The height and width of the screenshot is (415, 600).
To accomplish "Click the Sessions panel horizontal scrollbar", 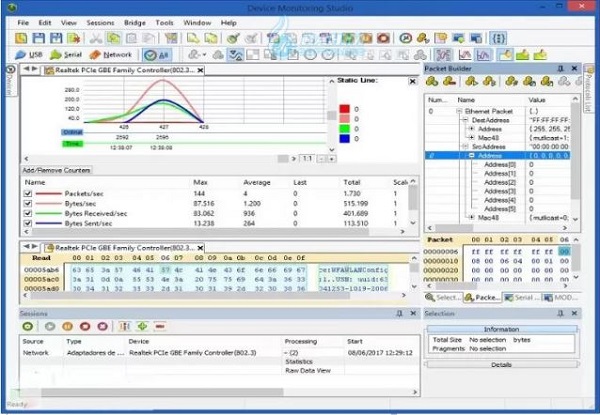I will 162,392.
